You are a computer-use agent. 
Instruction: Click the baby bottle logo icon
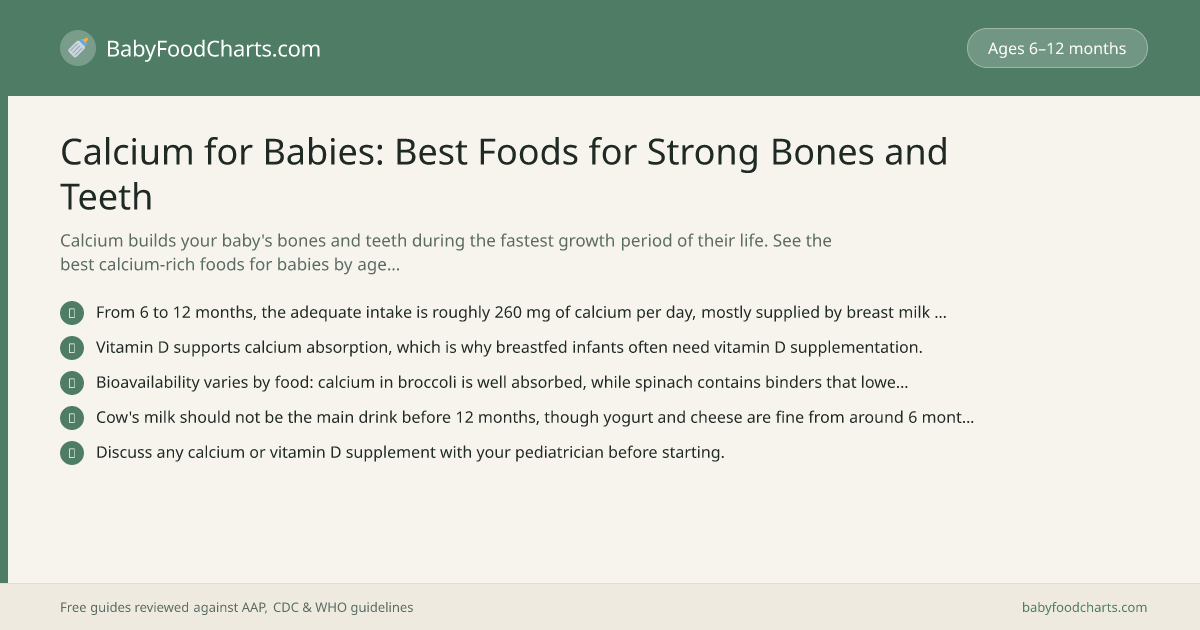pyautogui.click(x=78, y=48)
